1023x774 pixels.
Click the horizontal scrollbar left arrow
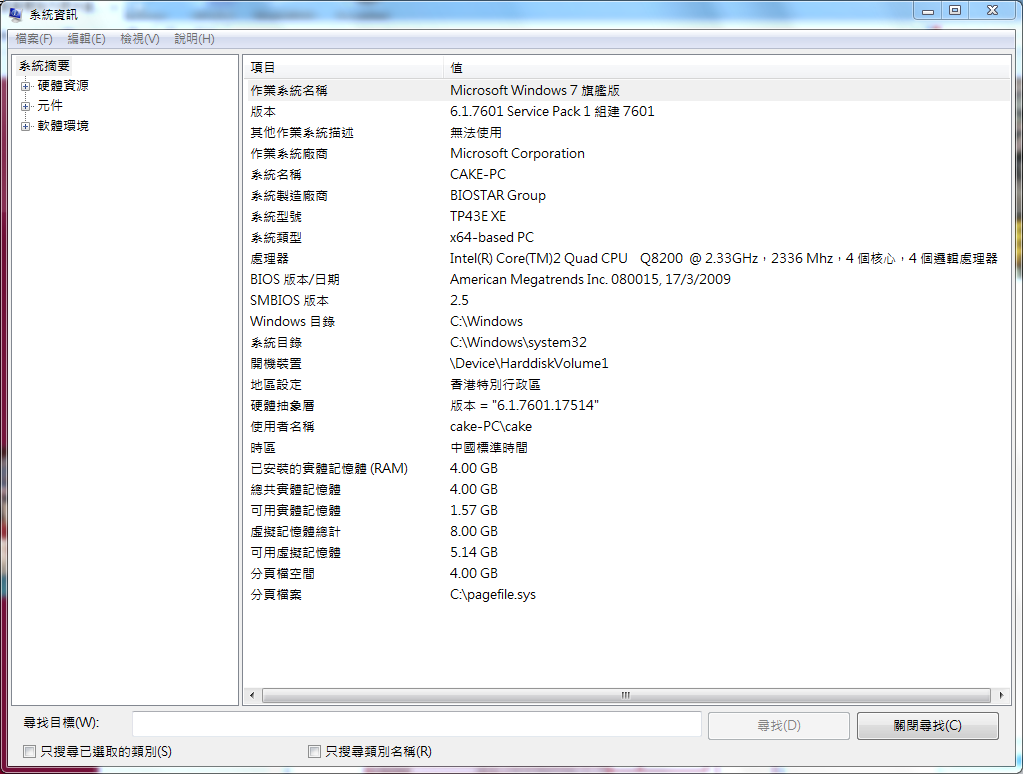[252, 696]
